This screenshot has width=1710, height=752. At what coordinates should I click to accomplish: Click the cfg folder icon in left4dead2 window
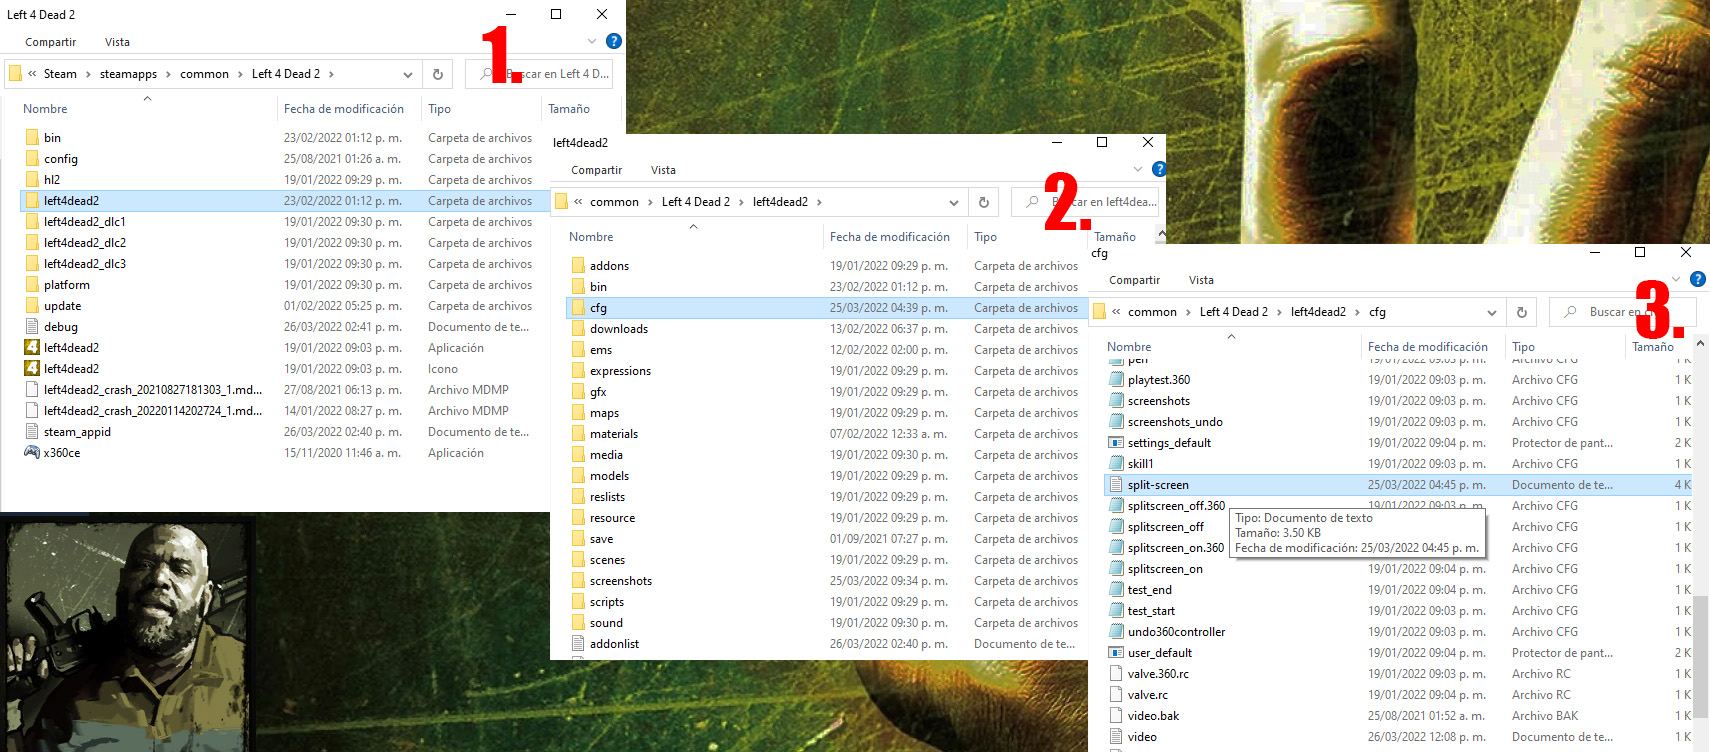point(578,308)
